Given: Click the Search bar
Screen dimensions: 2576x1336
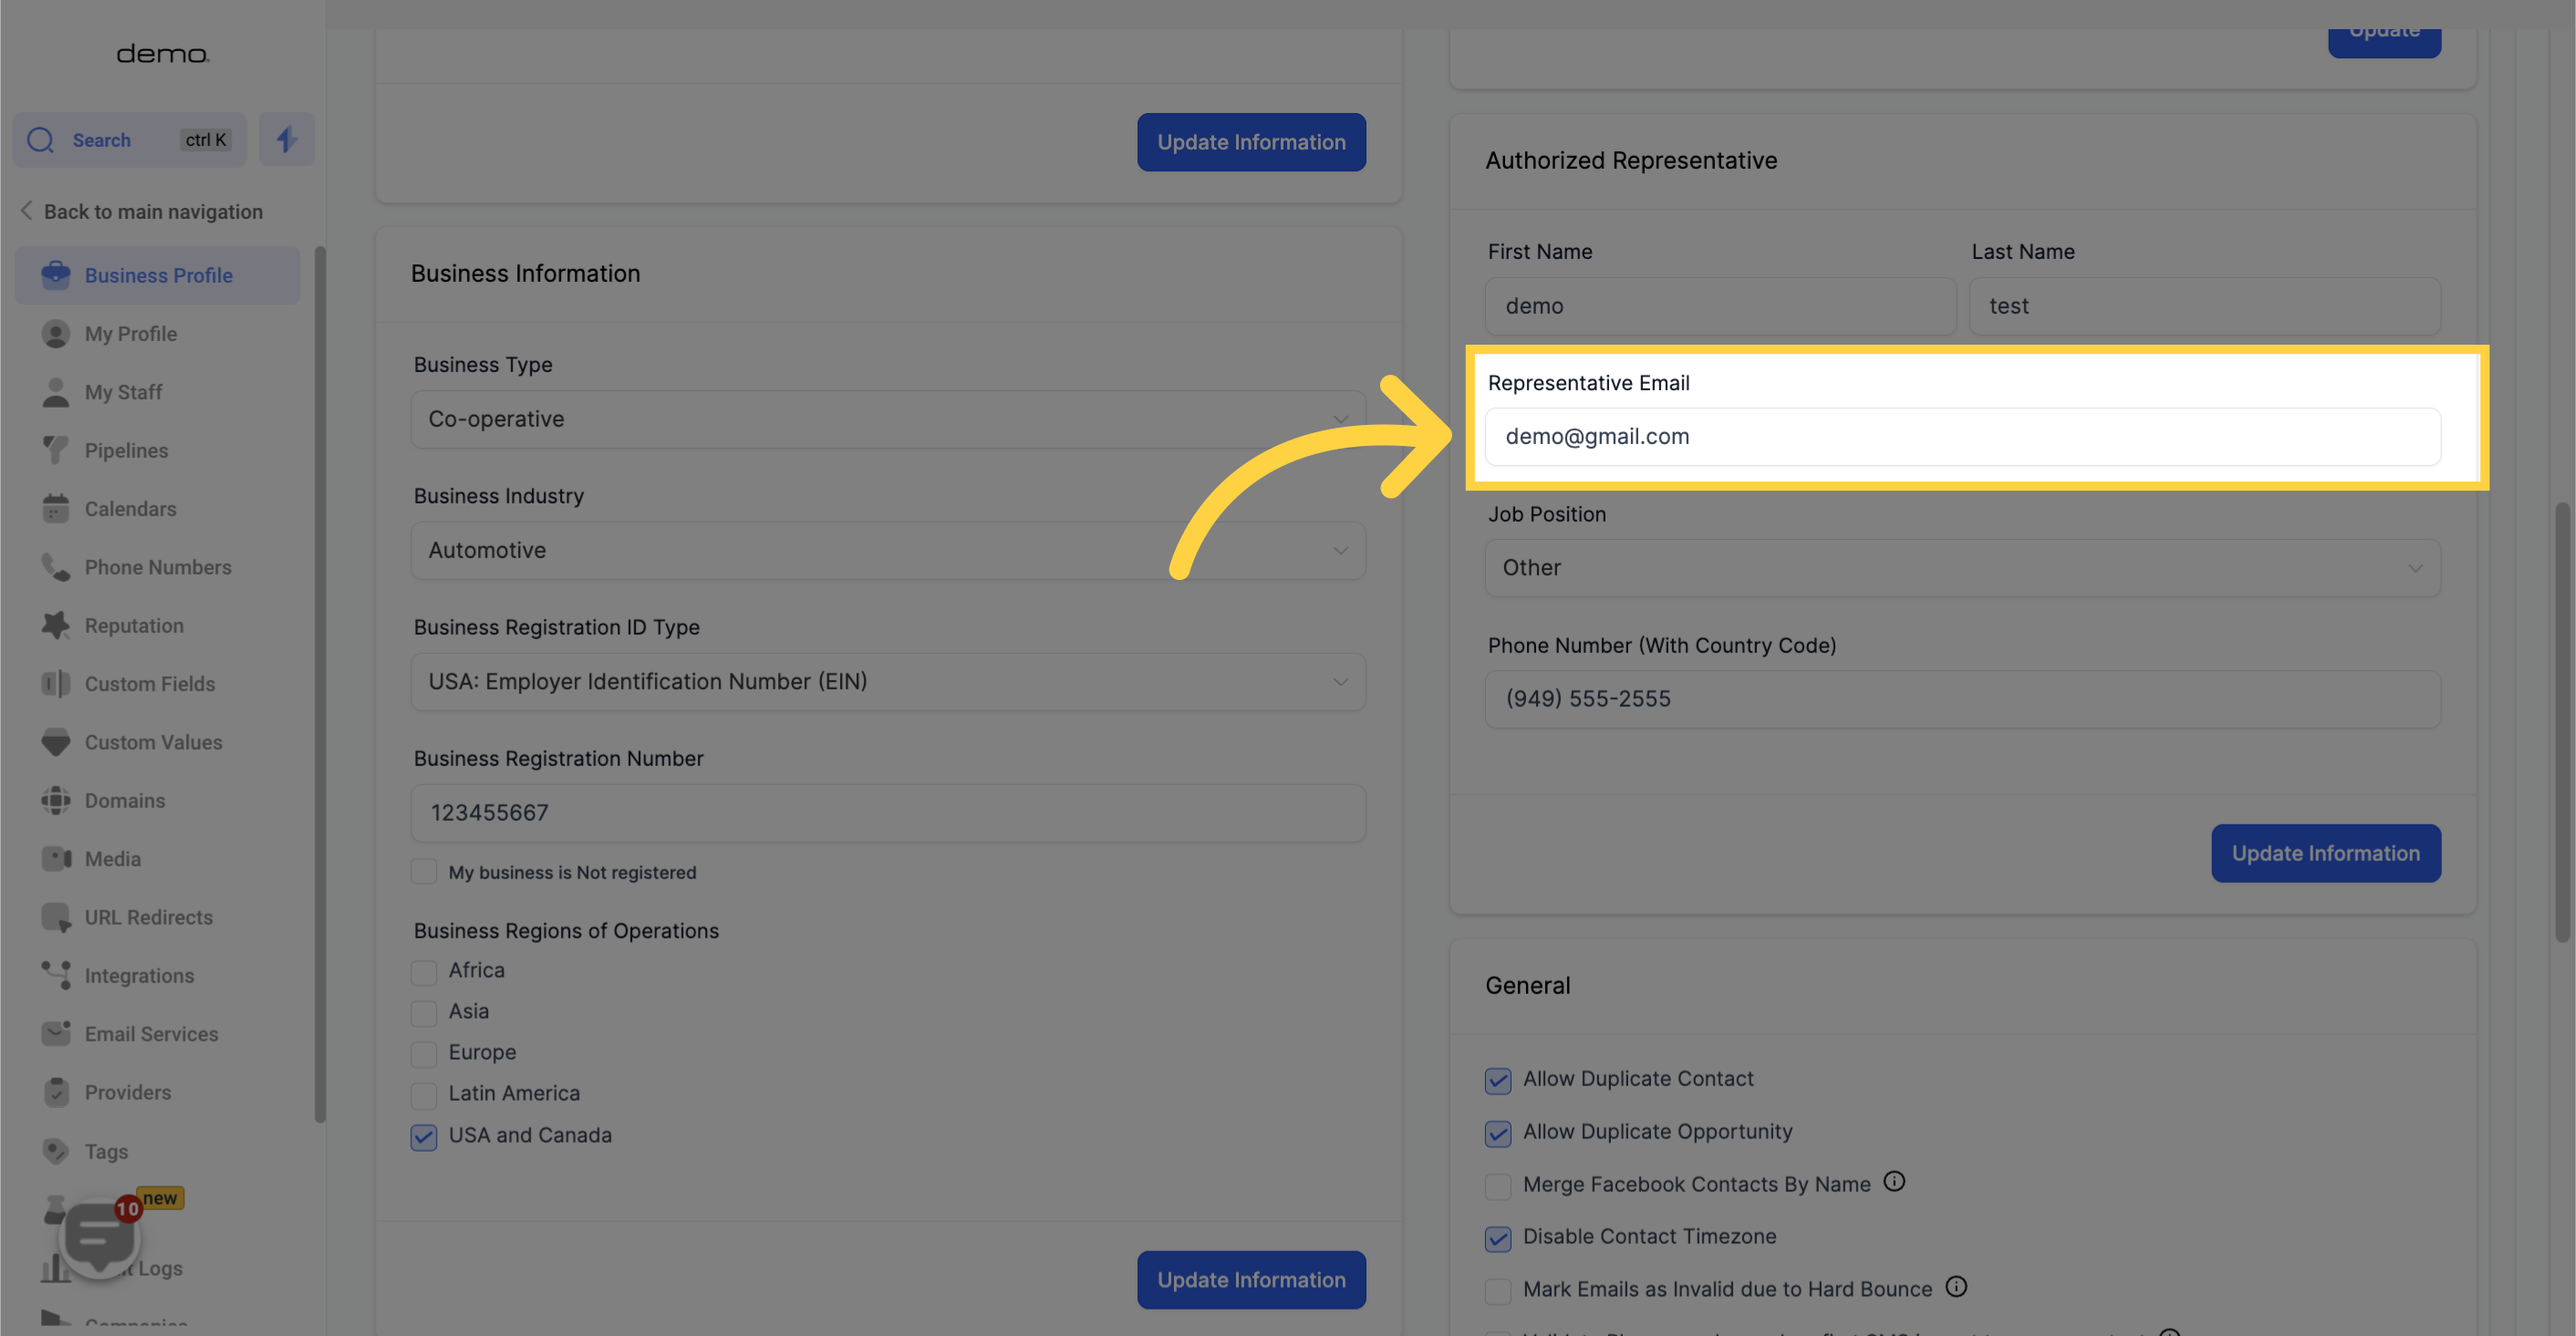Looking at the screenshot, I should [128, 138].
